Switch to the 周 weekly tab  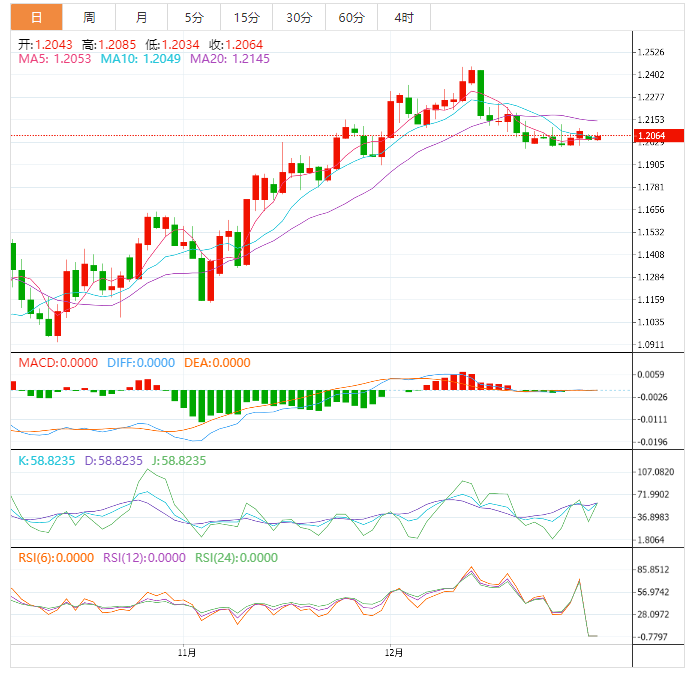[89, 17]
